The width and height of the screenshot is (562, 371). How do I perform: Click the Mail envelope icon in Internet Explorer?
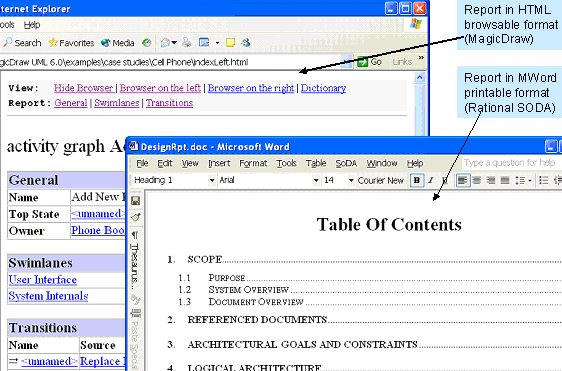(x=165, y=43)
